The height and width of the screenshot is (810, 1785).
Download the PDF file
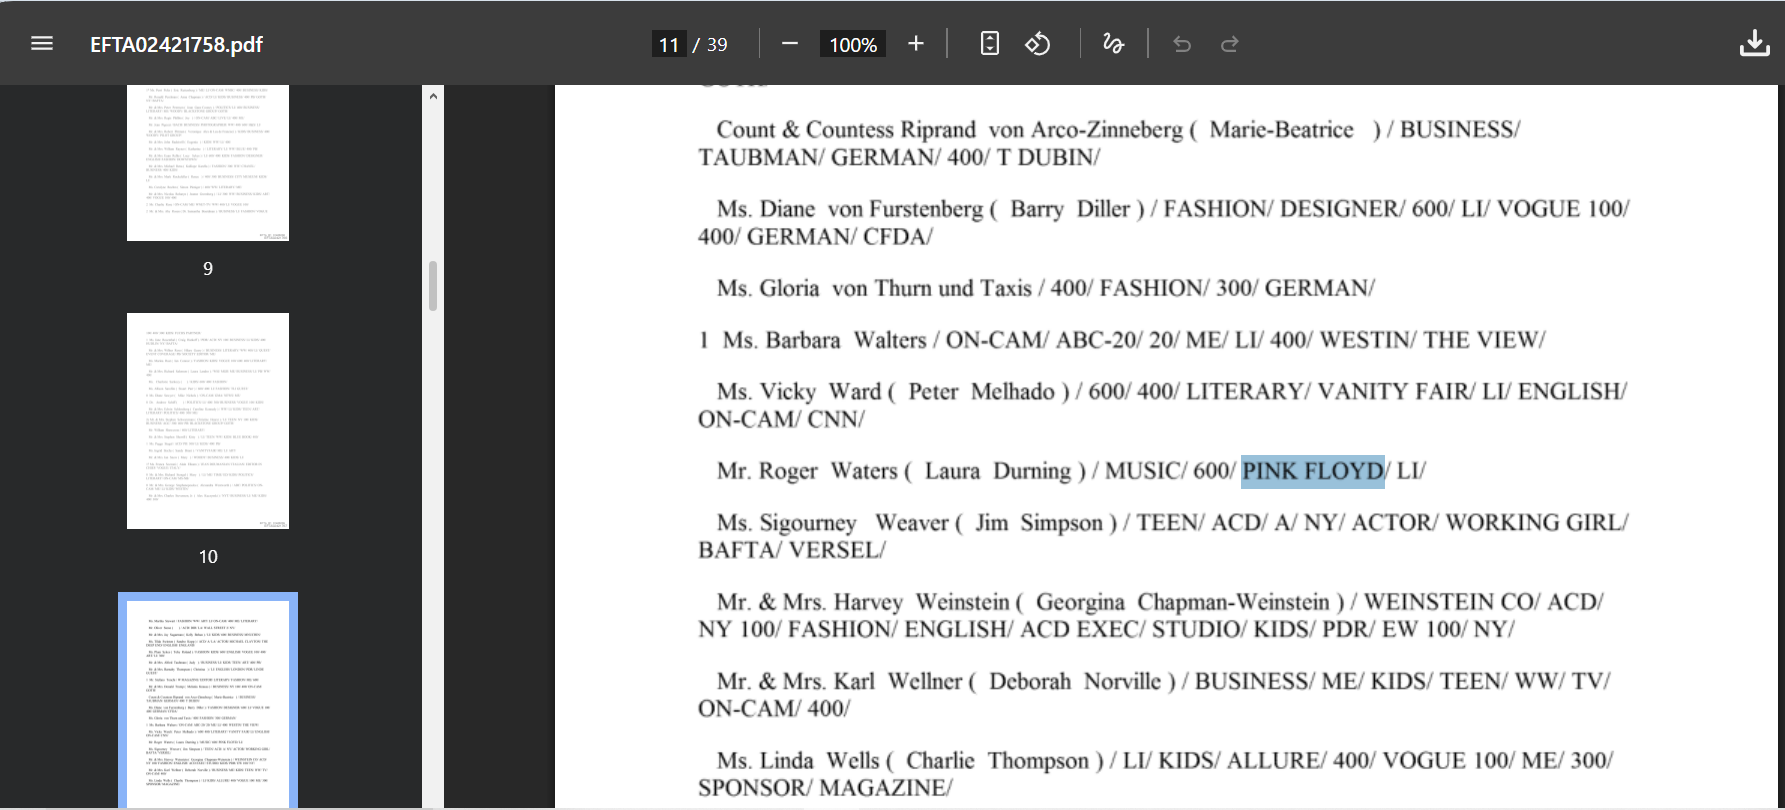point(1755,44)
